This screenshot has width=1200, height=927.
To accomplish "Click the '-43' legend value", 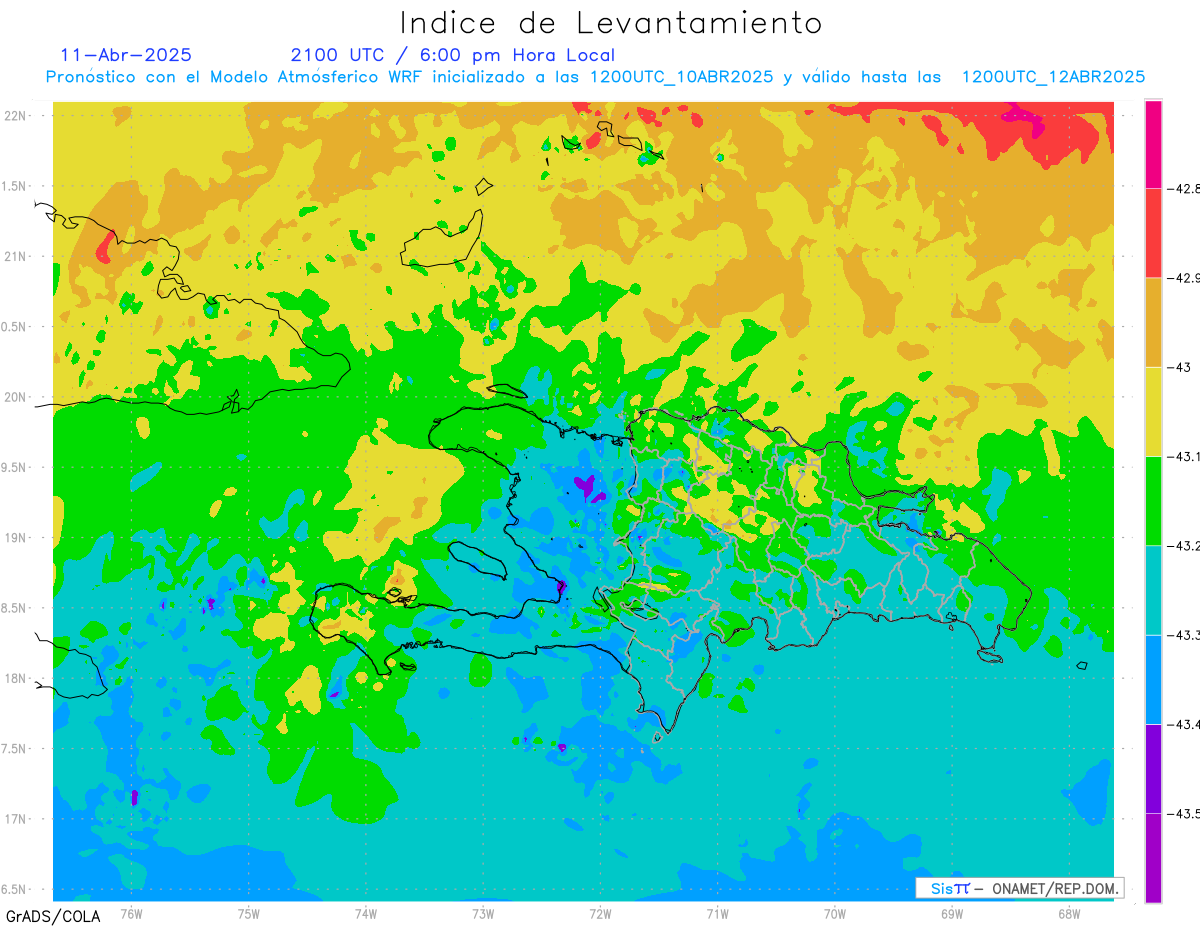I will click(1180, 367).
